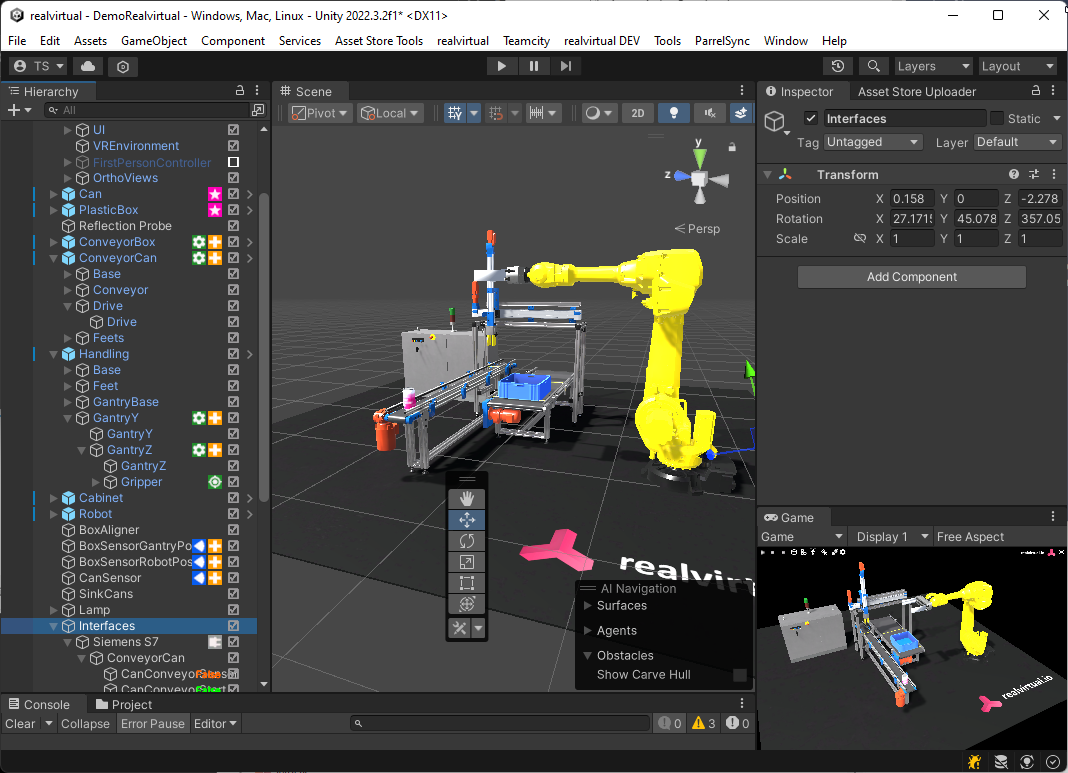Viewport: 1068px width, 773px height.
Task: Select the Rect transform tool
Action: pyautogui.click(x=466, y=583)
